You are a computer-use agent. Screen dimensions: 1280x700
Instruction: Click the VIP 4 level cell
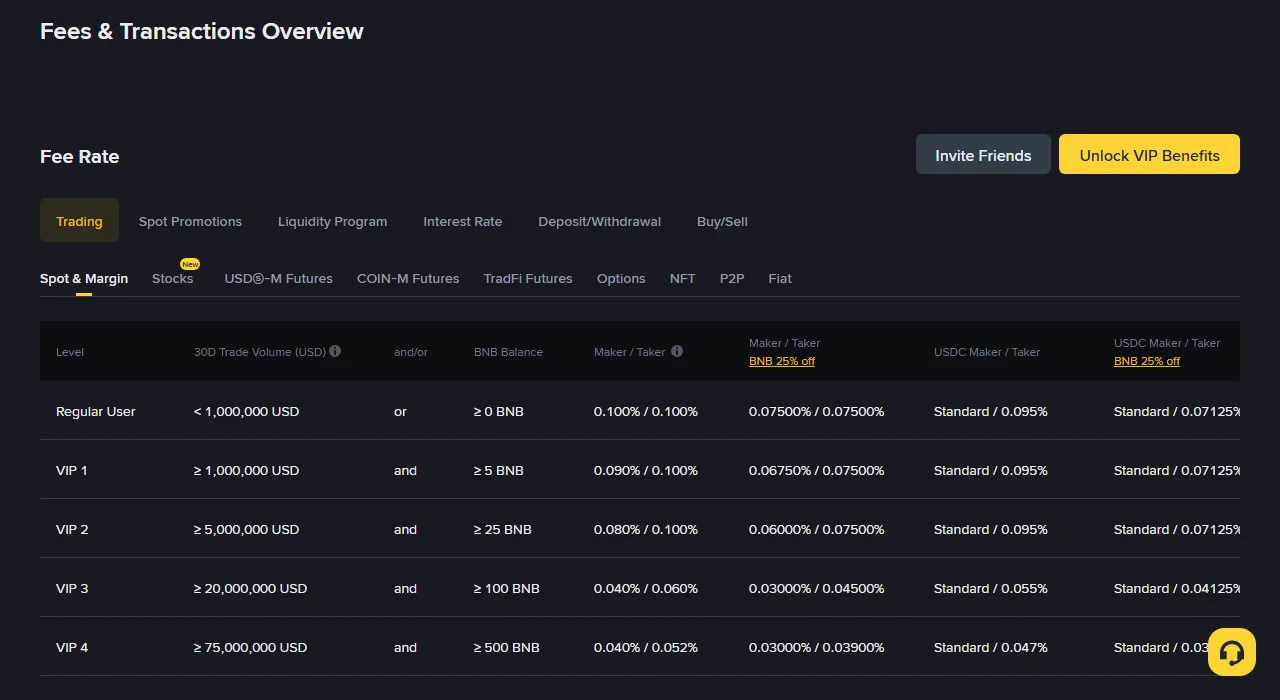pyautogui.click(x=72, y=647)
